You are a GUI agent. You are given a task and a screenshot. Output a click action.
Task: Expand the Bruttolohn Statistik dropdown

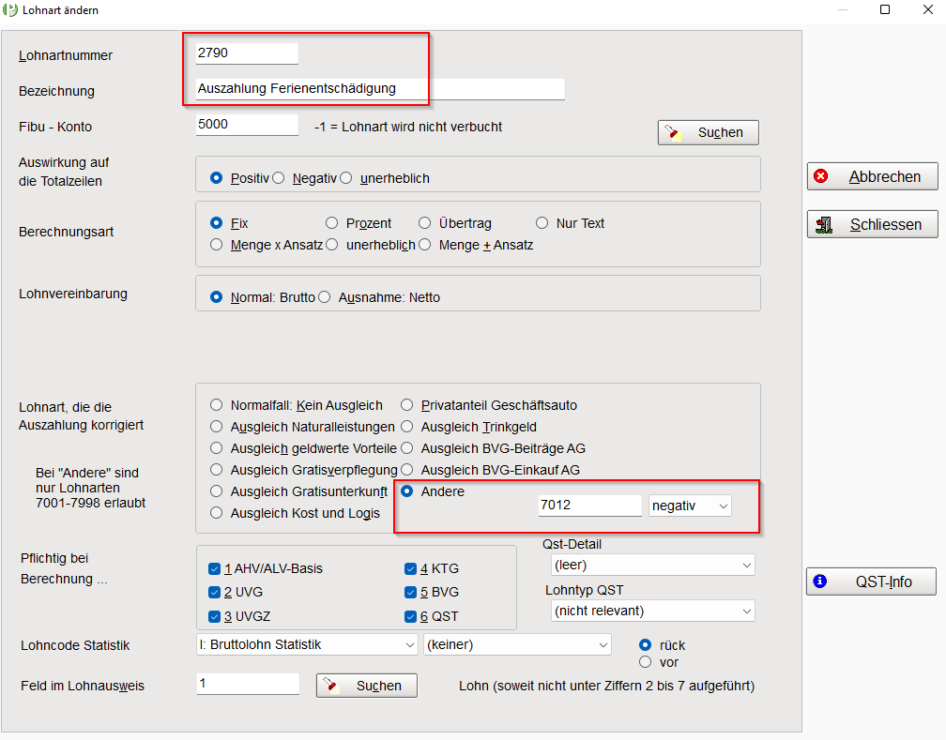(x=306, y=645)
